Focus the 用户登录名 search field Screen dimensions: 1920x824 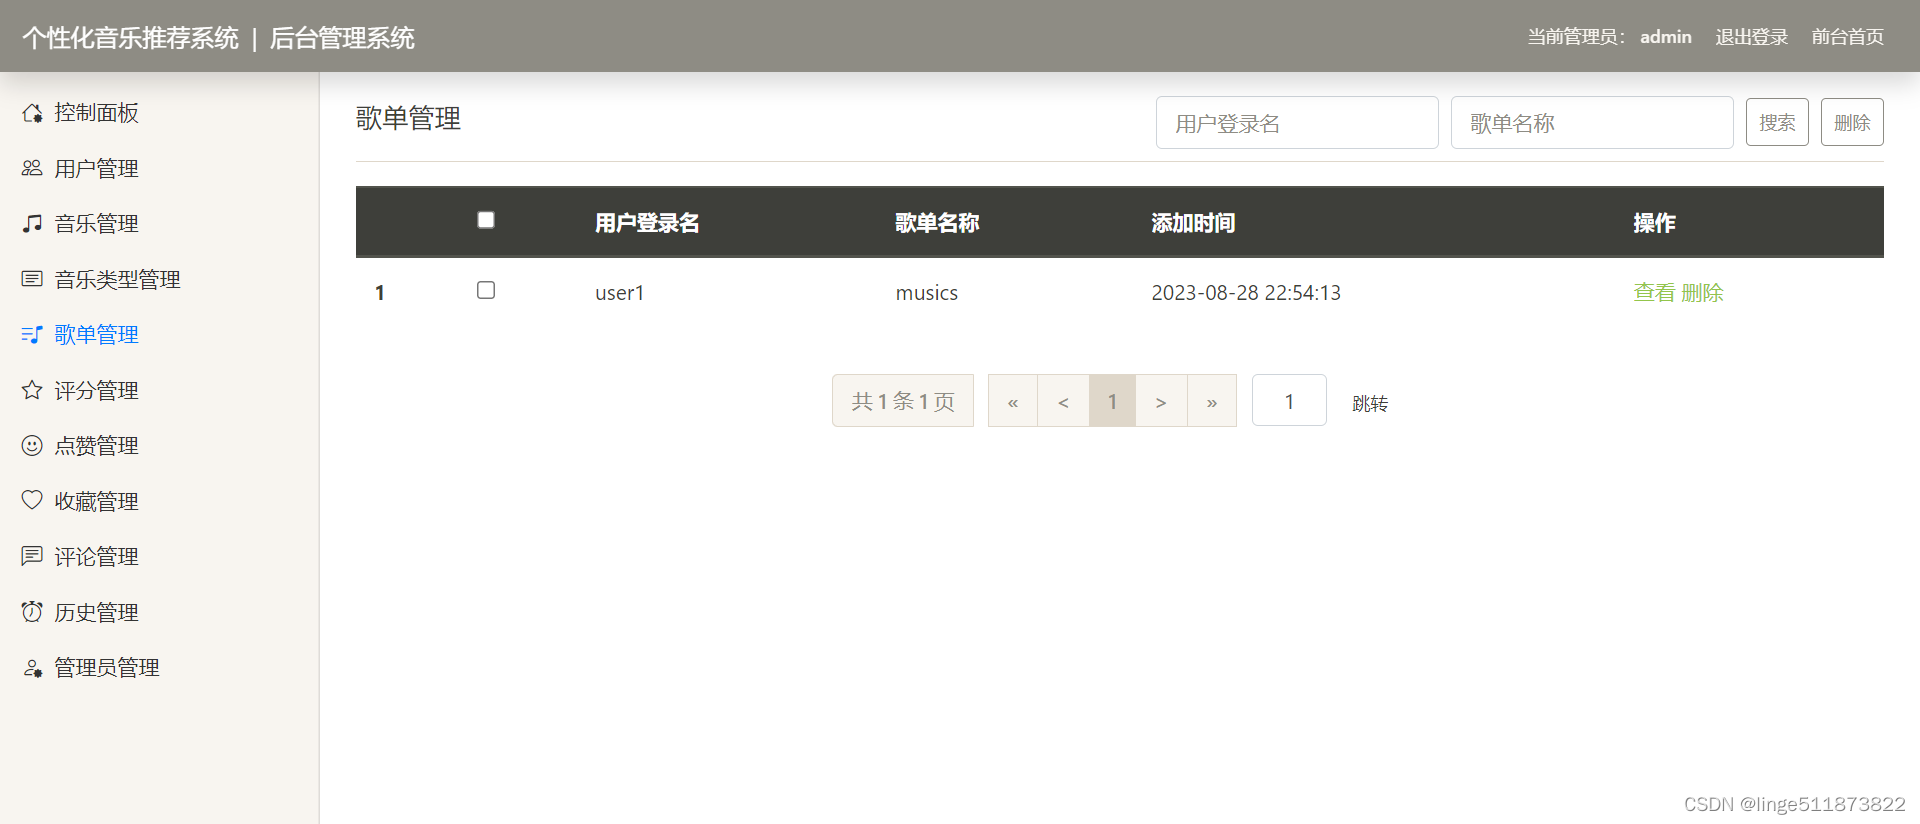click(x=1297, y=123)
